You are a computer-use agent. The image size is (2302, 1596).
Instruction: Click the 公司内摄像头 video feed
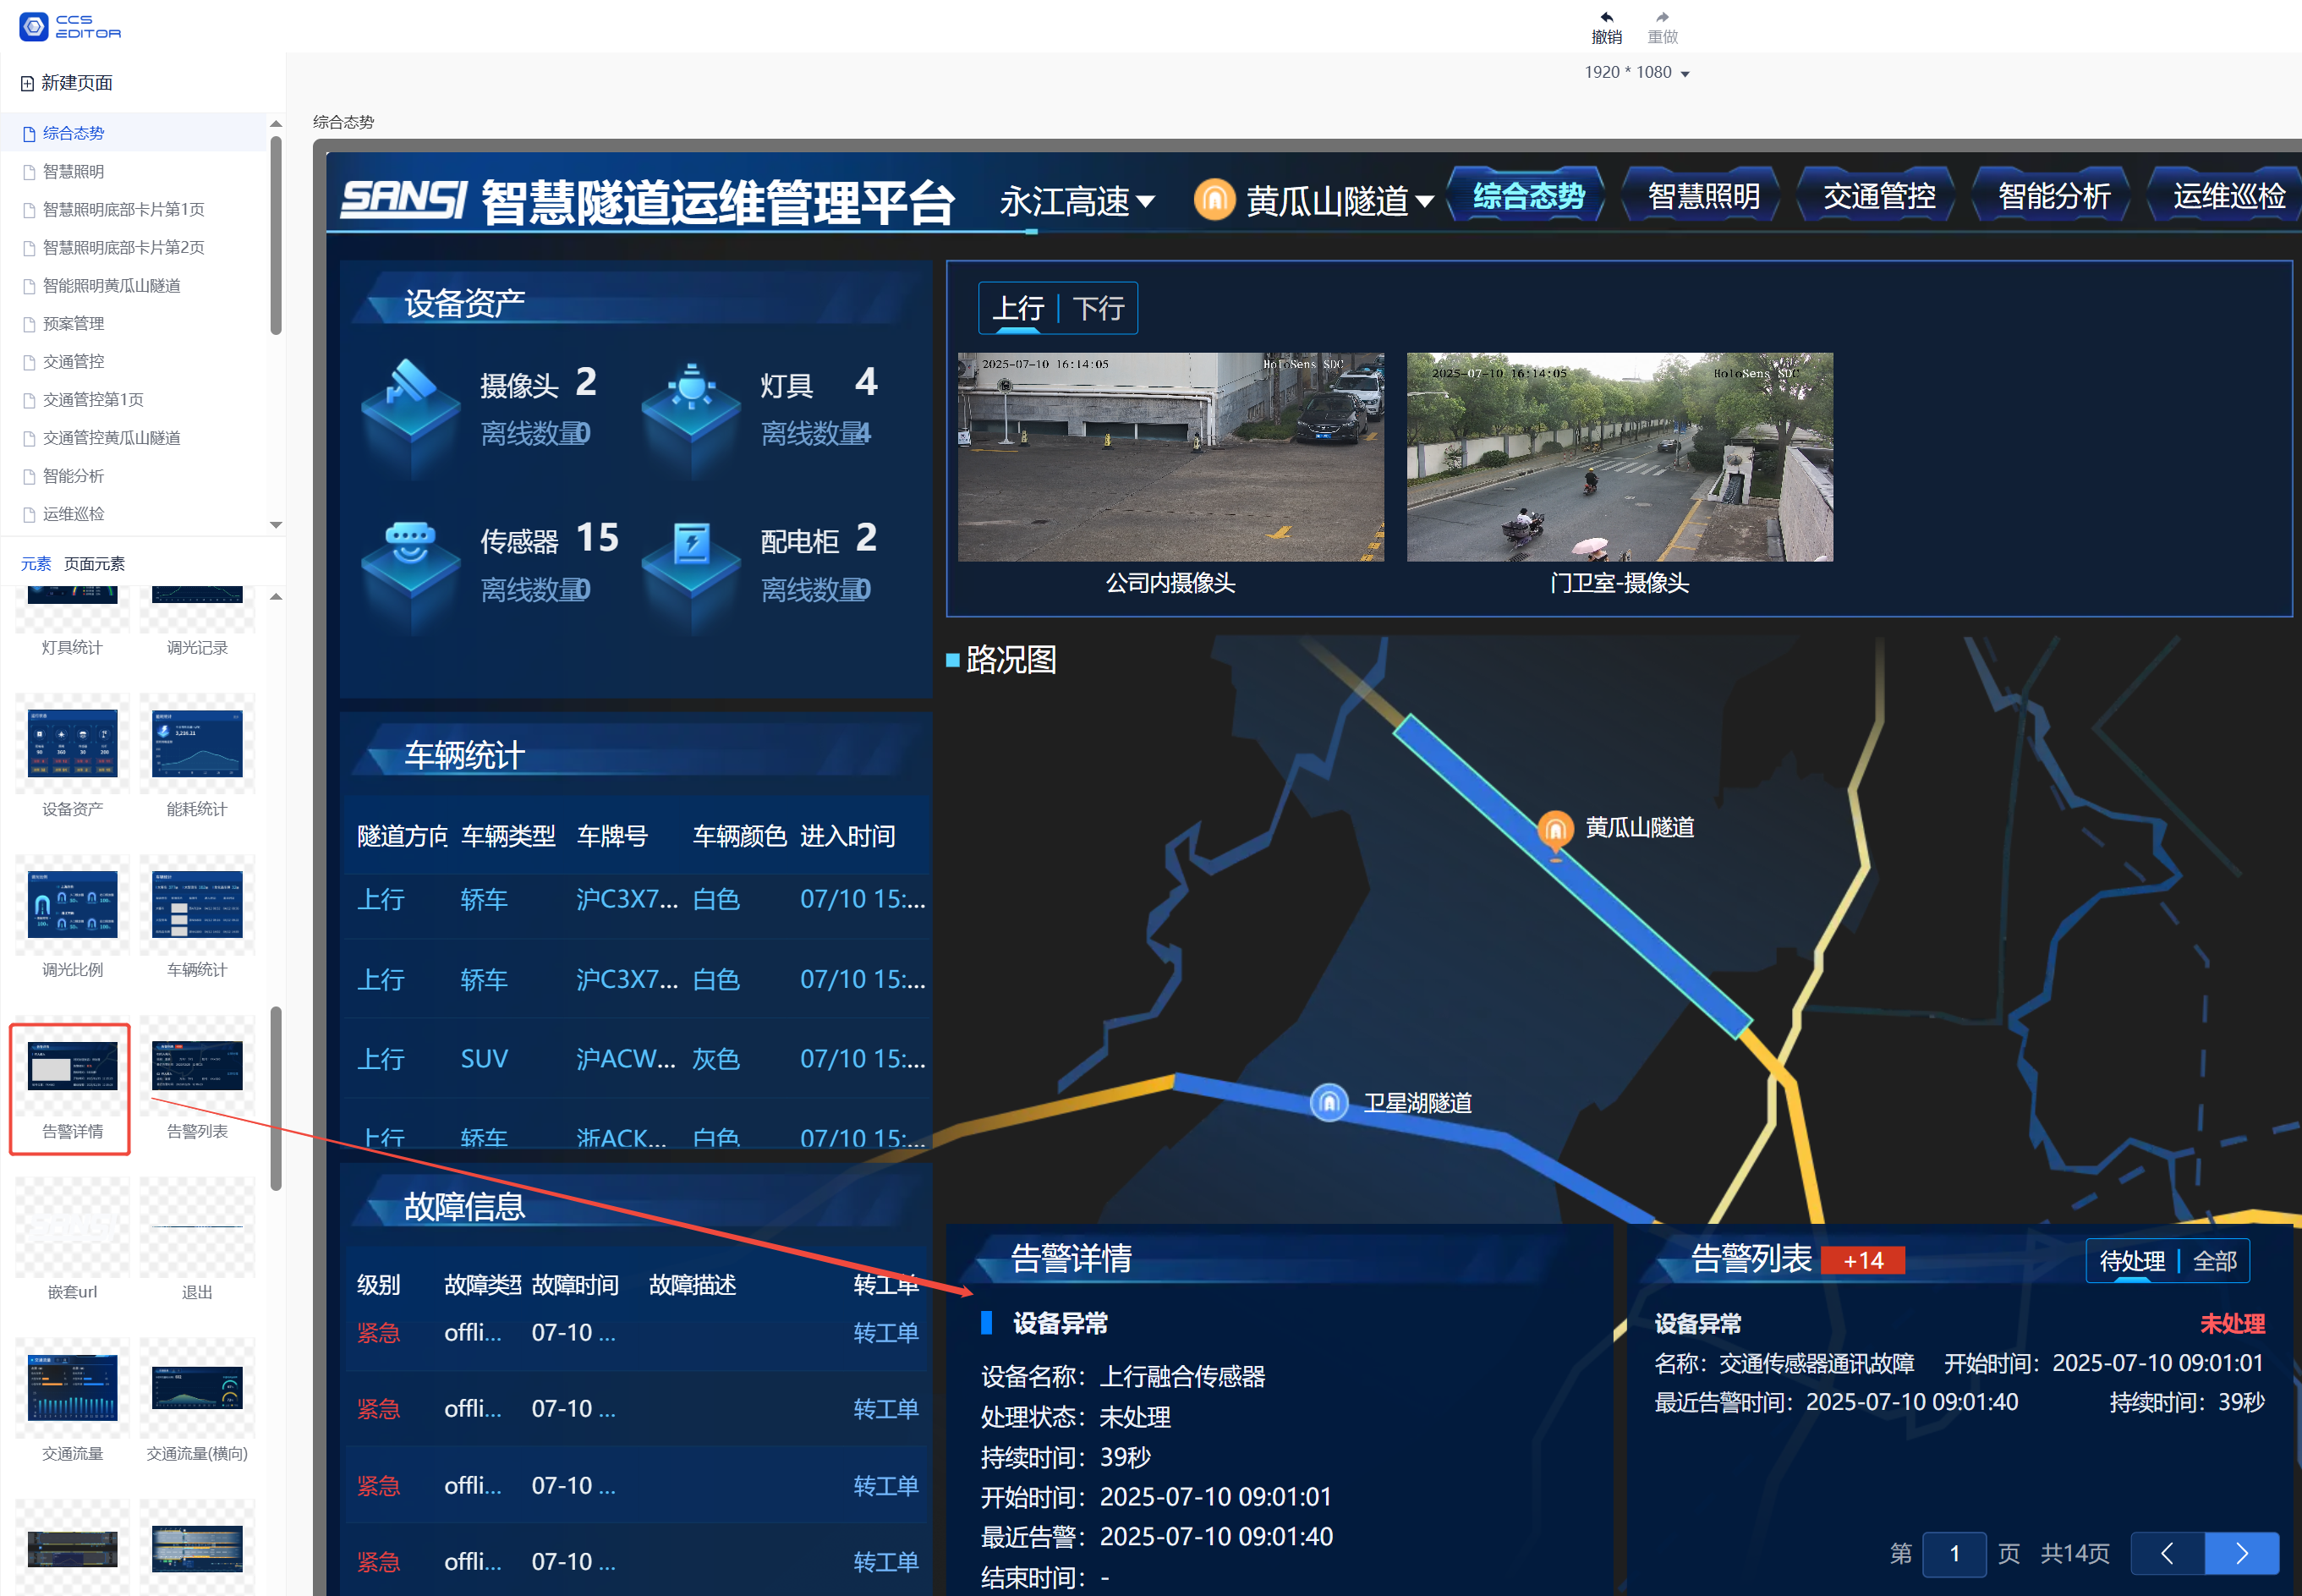[x=1170, y=457]
